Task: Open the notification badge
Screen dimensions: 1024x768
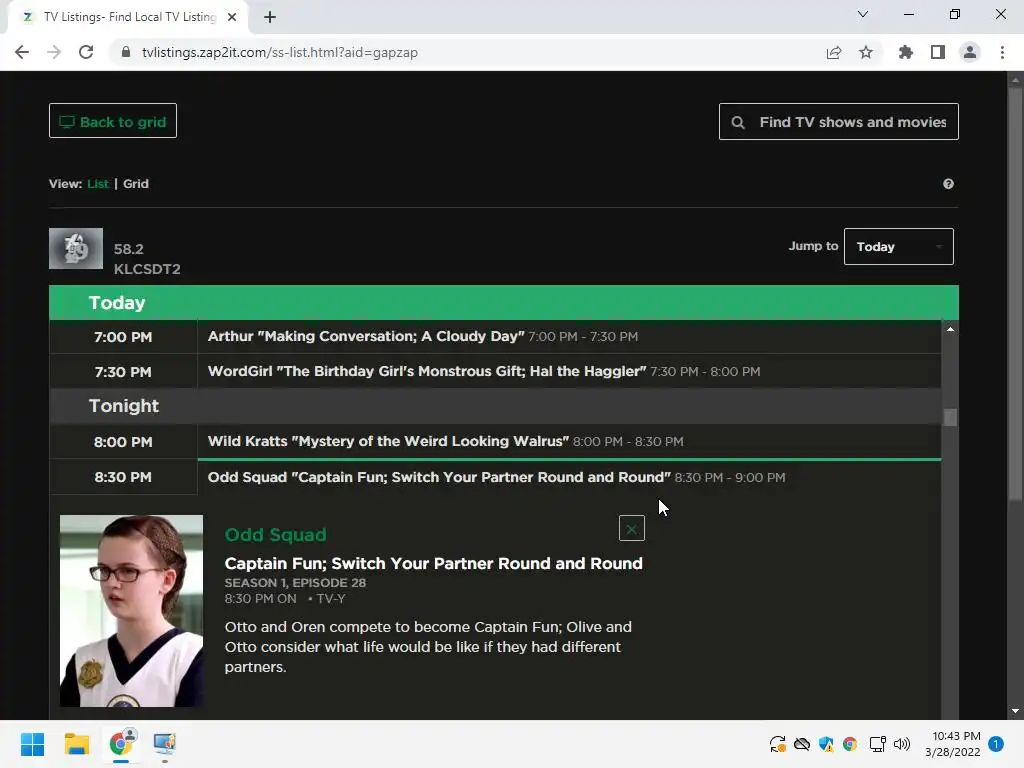Action: pyautogui.click(x=996, y=744)
